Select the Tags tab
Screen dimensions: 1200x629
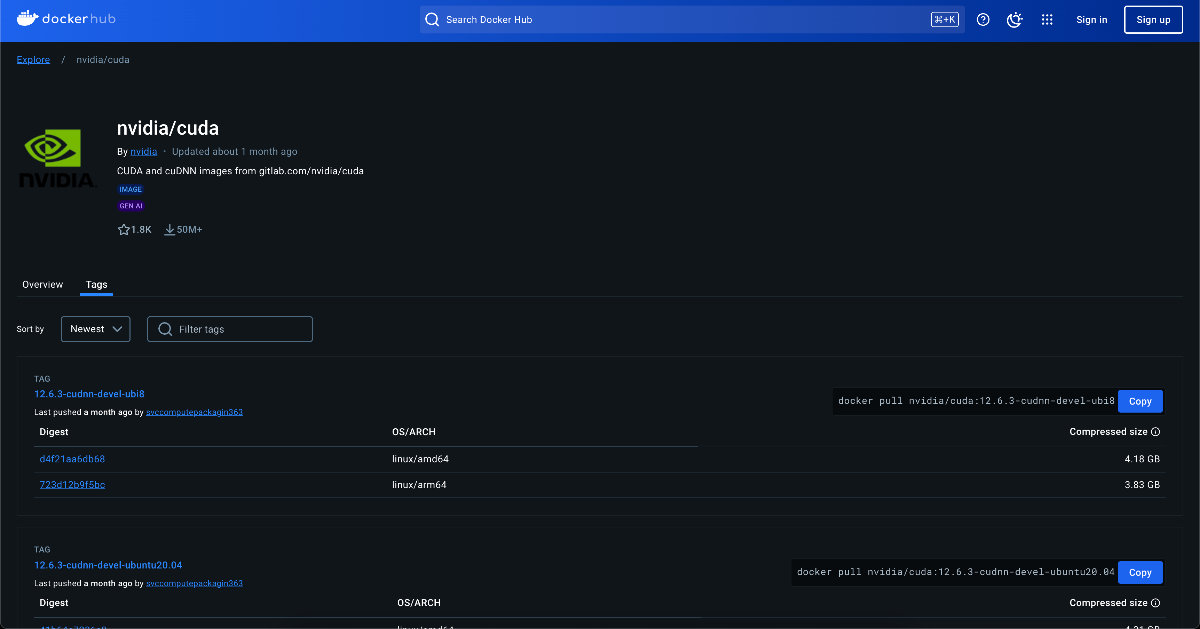pos(96,285)
